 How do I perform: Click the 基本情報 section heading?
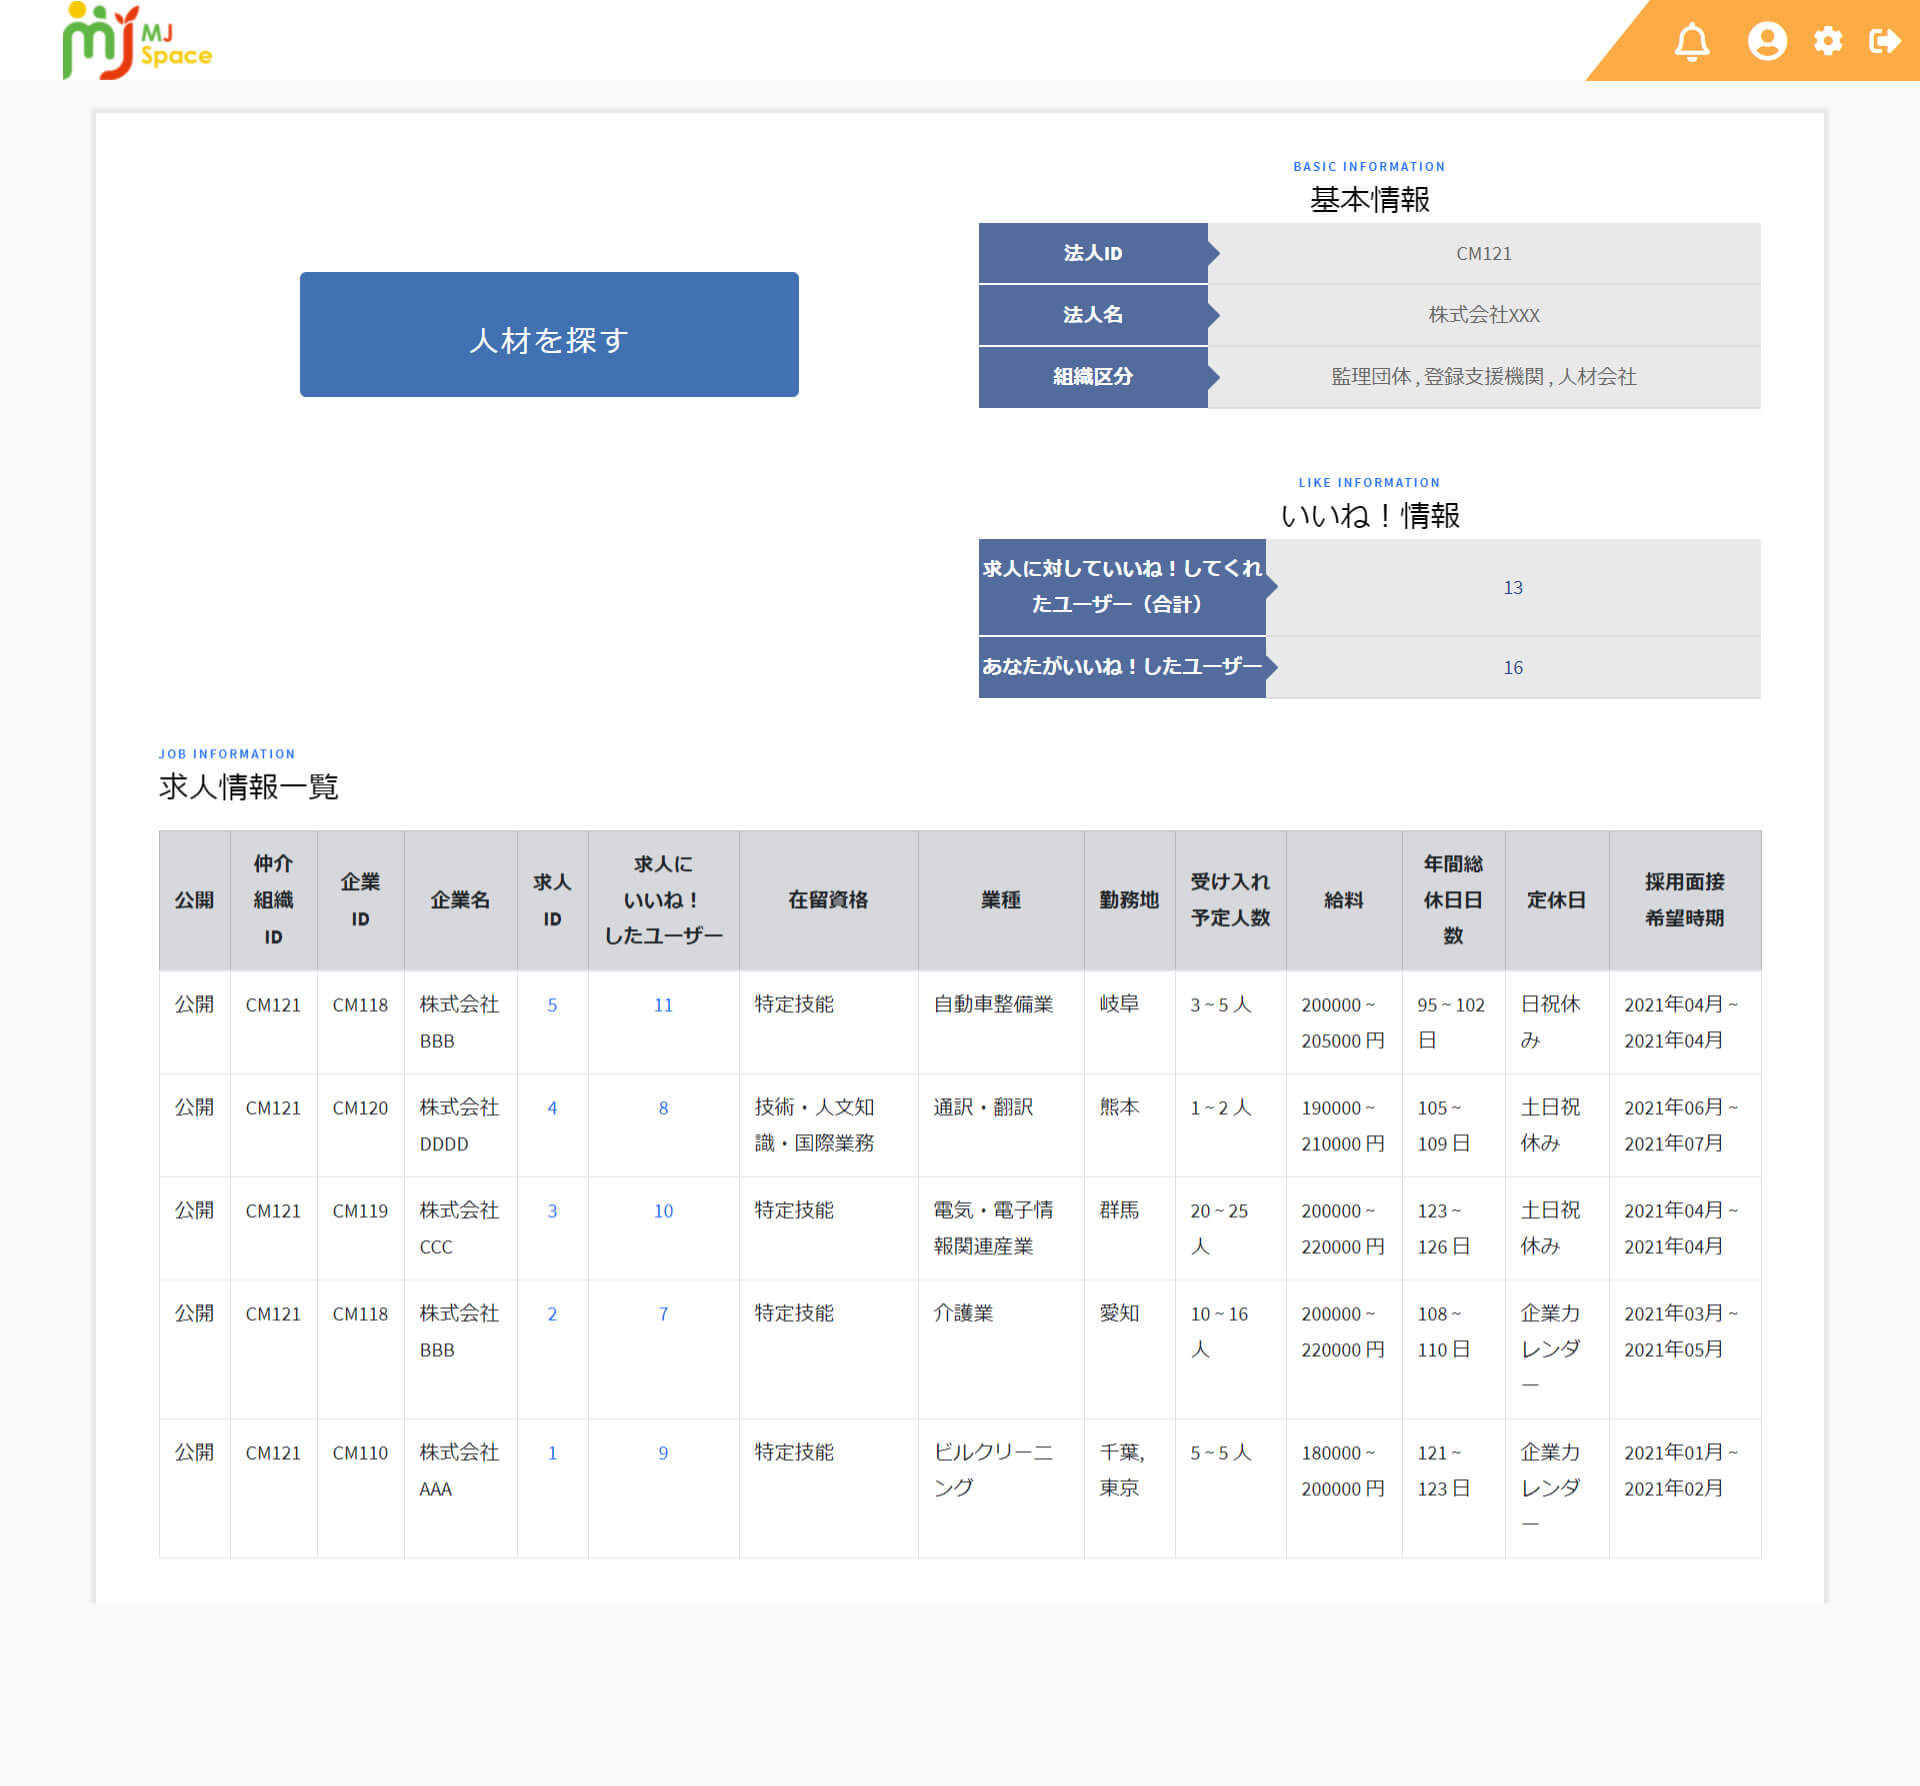tap(1370, 200)
